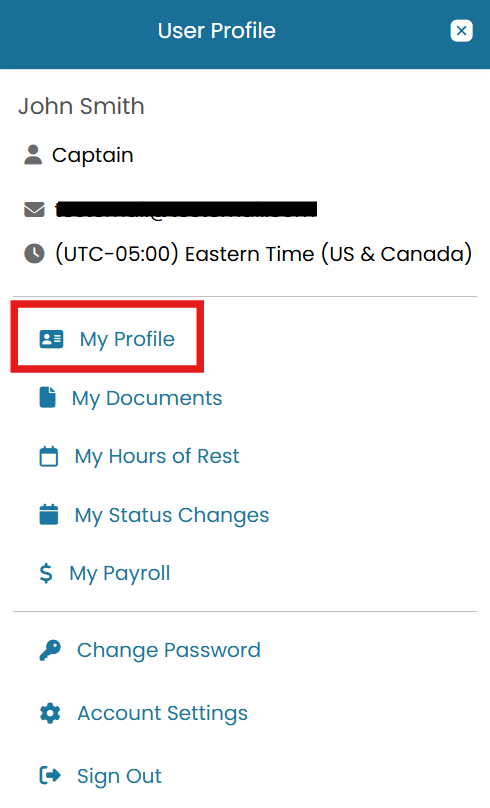Image resolution: width=490 pixels, height=808 pixels.
Task: Click the document file icon
Action: pyautogui.click(x=48, y=398)
